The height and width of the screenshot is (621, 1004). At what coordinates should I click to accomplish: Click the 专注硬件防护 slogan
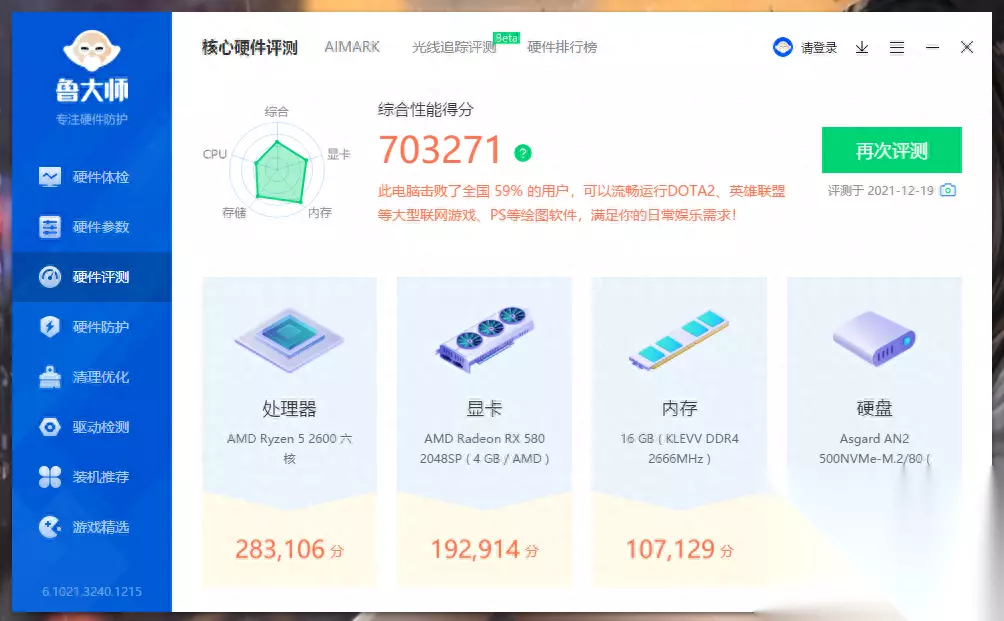click(92, 120)
